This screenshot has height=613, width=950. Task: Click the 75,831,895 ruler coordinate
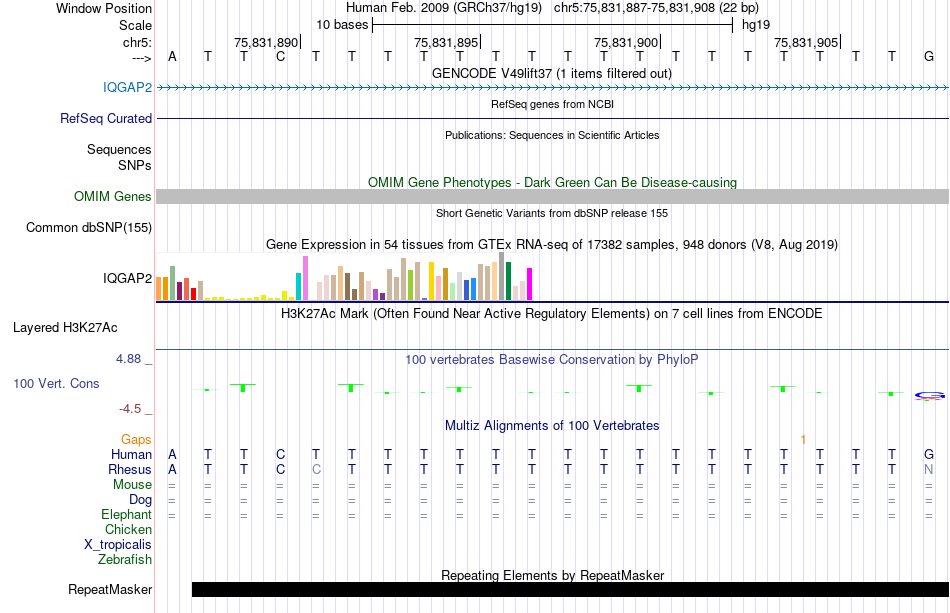coord(446,42)
